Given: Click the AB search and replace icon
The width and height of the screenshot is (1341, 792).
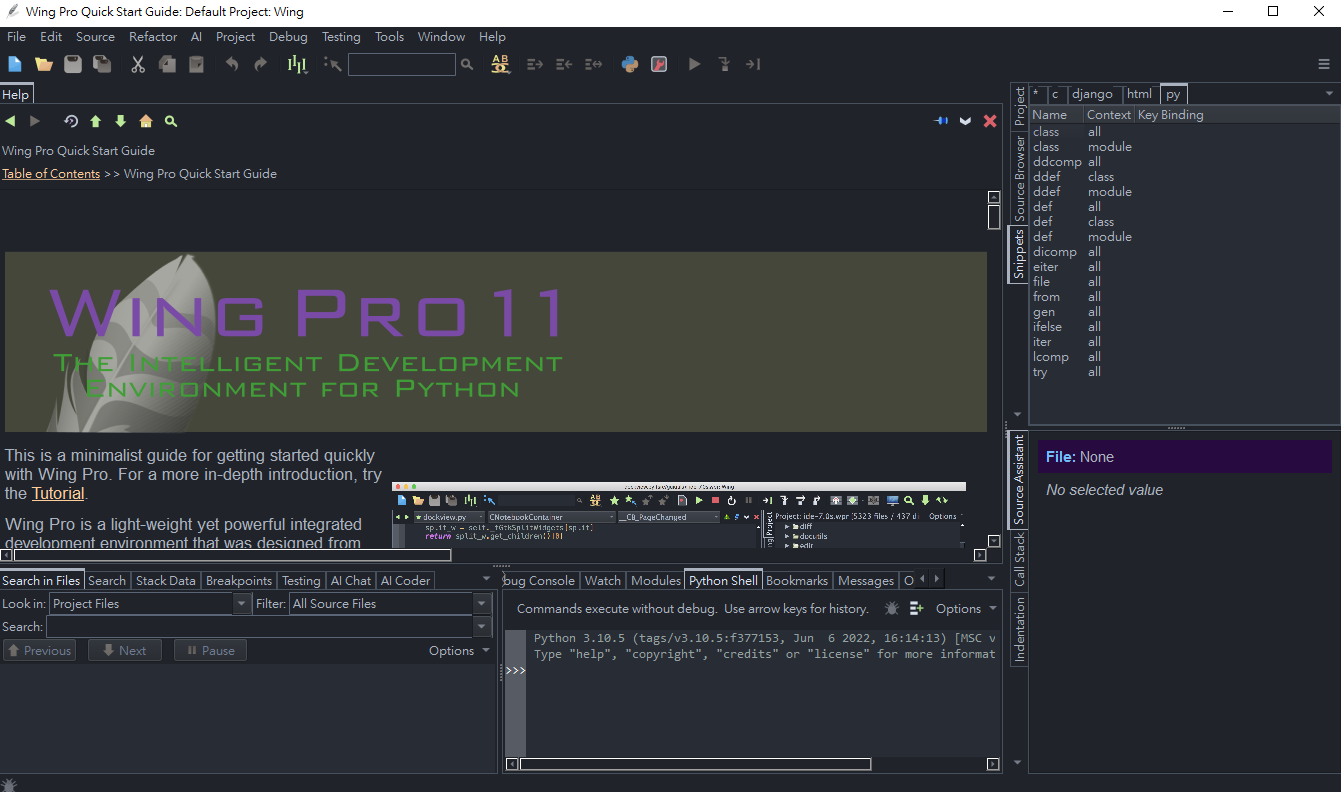Looking at the screenshot, I should 501,64.
